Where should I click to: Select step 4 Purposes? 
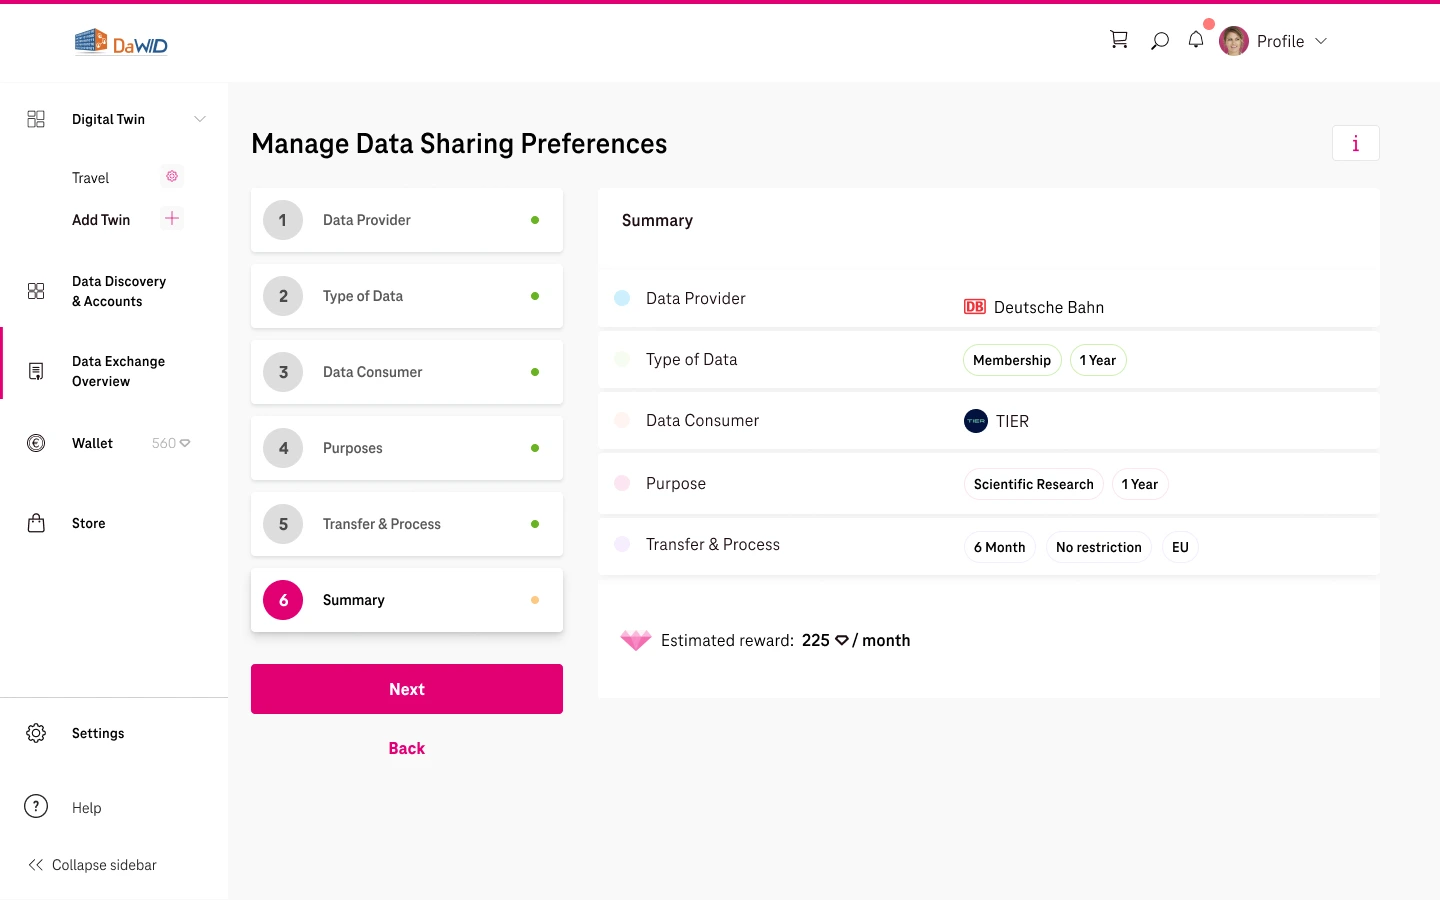[406, 448]
